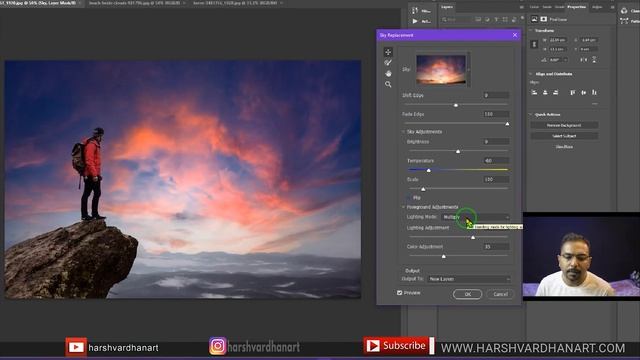Click the Shift Edge value field
The width and height of the screenshot is (640, 360).
[x=496, y=95]
